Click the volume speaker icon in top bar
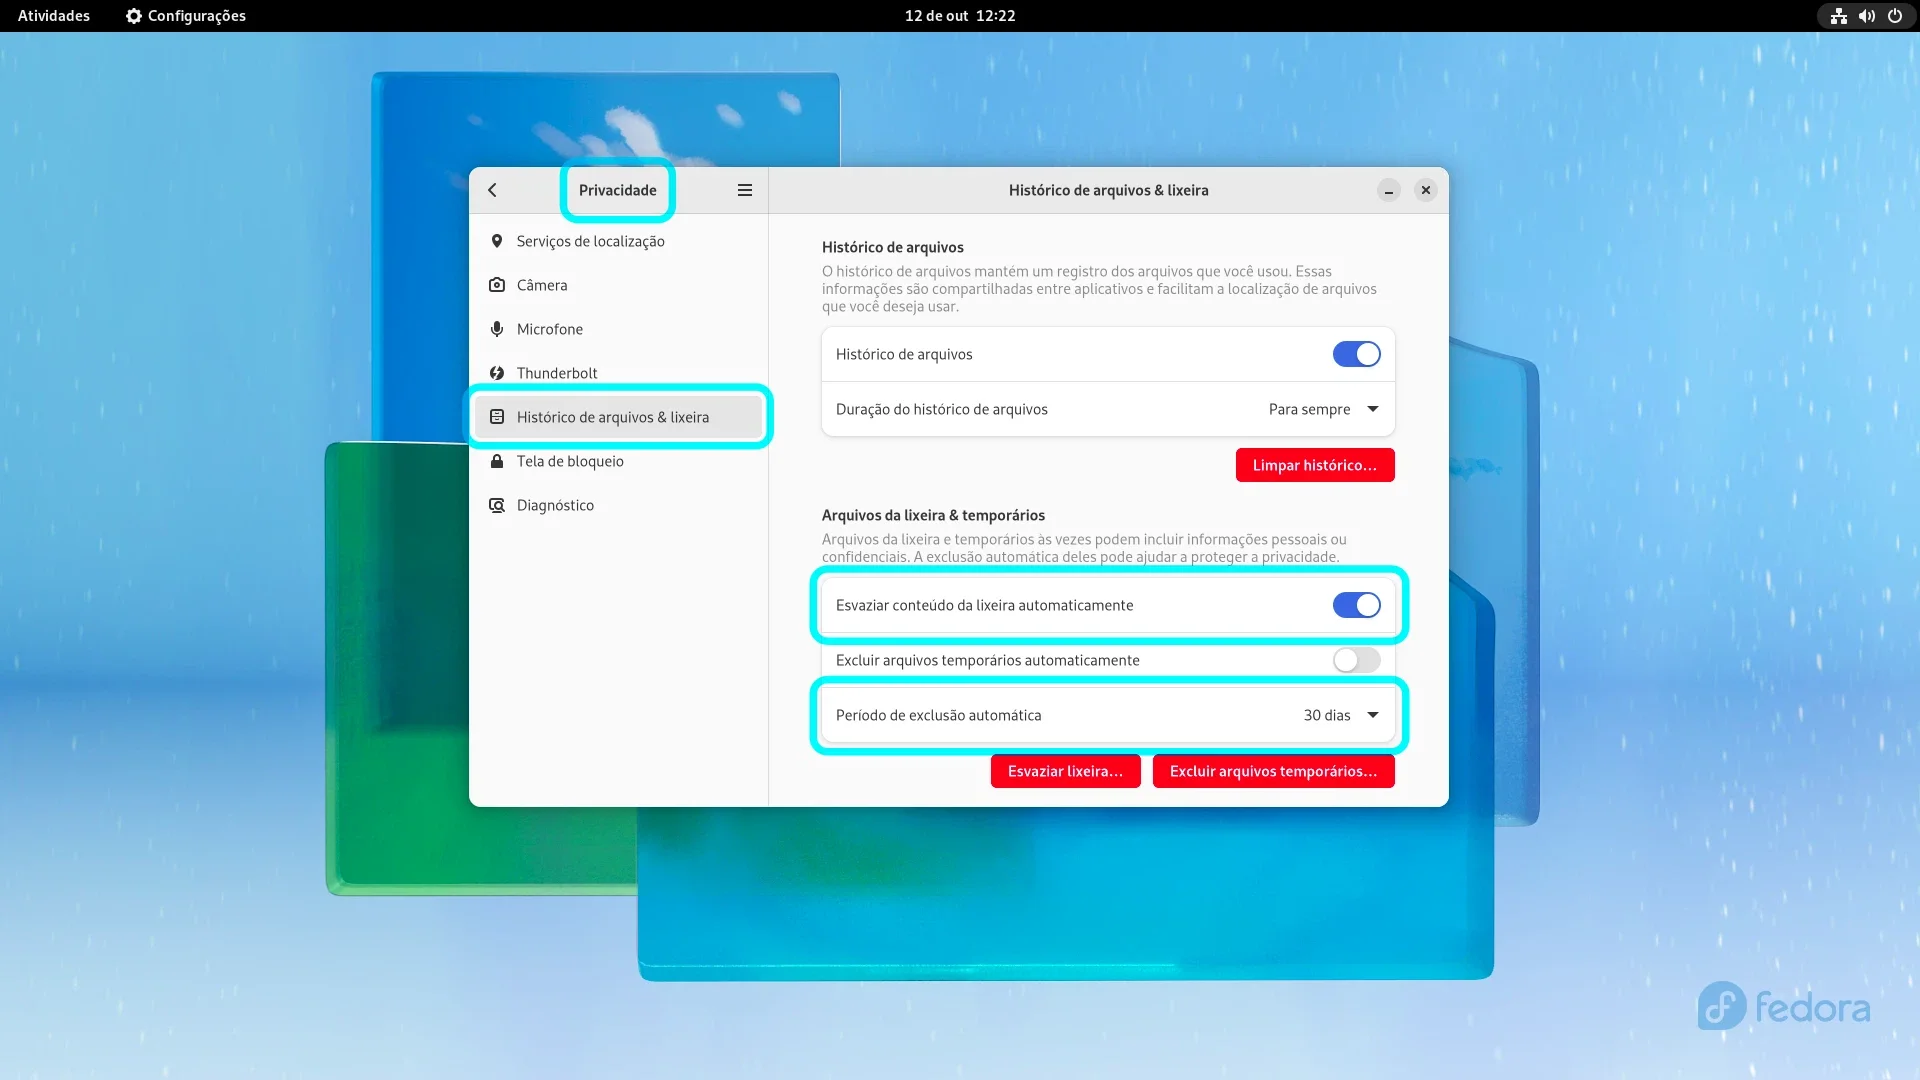Viewport: 1920px width, 1080px height. 1867,16
